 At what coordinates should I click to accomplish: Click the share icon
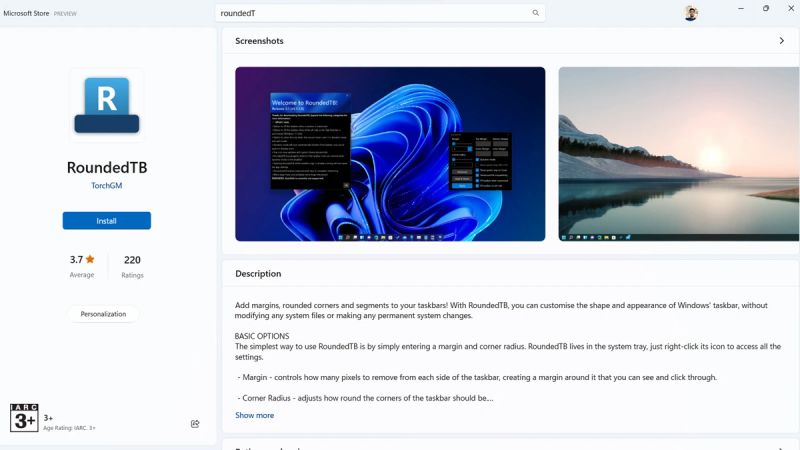tap(195, 424)
